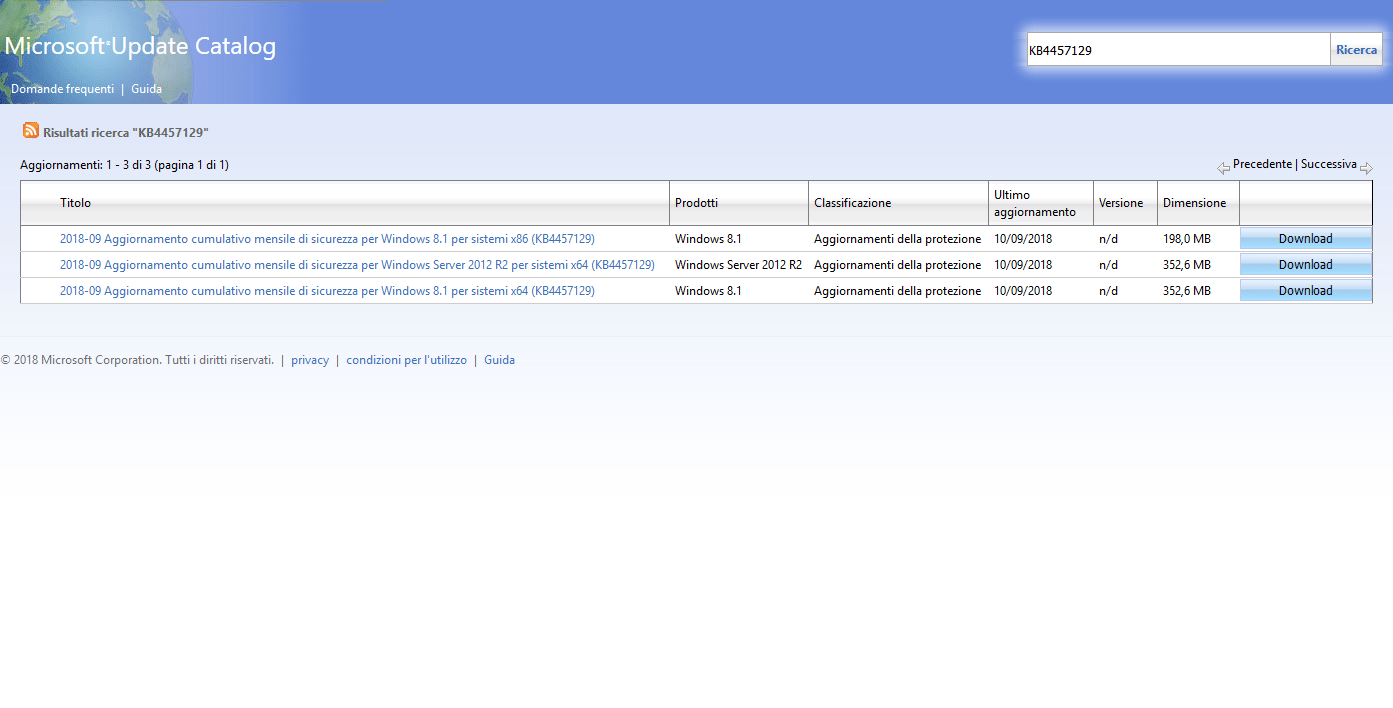
Task: Download the Windows Server 2012 R2 update
Action: tap(1305, 265)
